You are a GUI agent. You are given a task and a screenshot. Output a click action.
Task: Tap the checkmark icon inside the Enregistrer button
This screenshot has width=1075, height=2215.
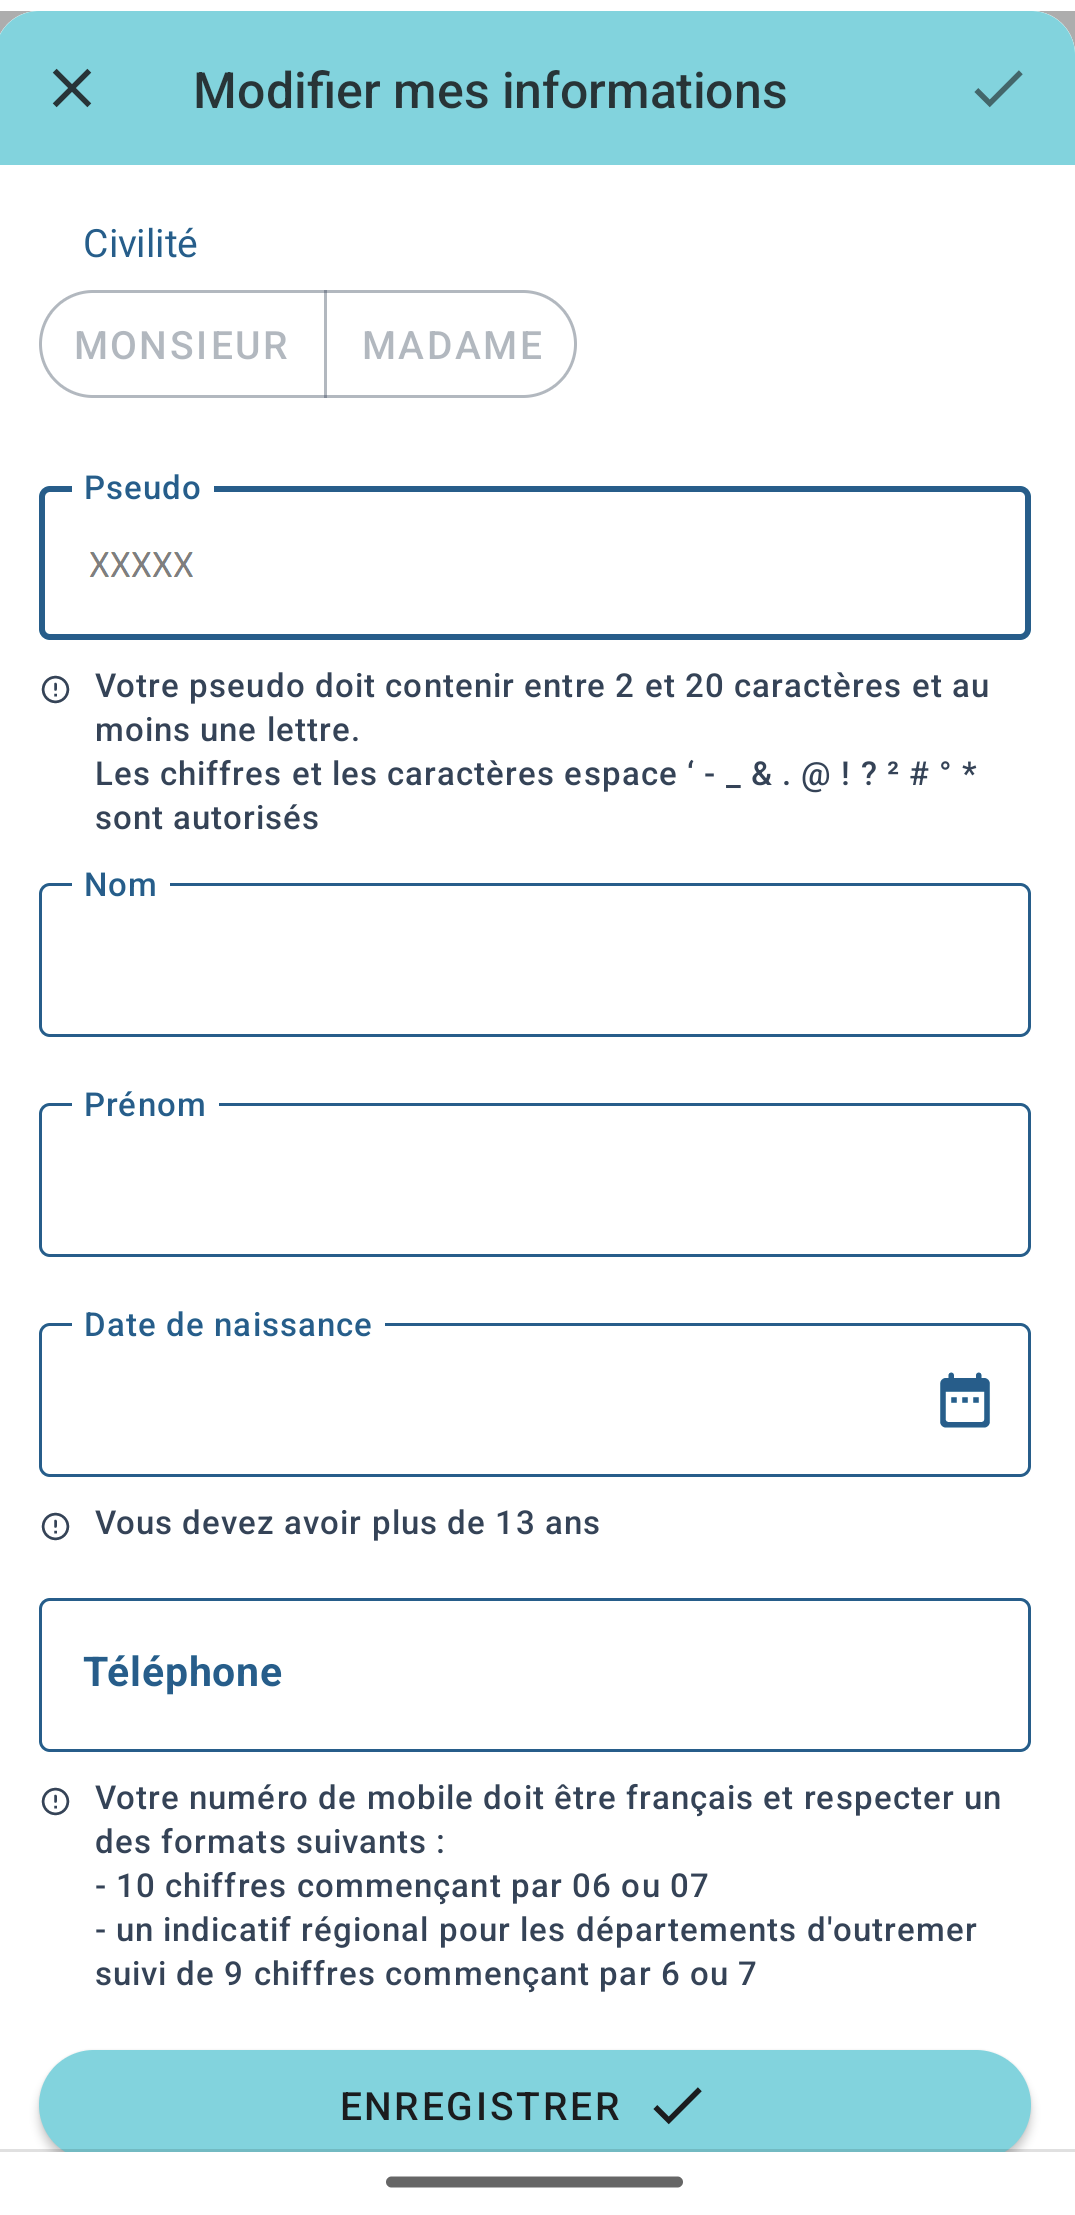pyautogui.click(x=678, y=2105)
